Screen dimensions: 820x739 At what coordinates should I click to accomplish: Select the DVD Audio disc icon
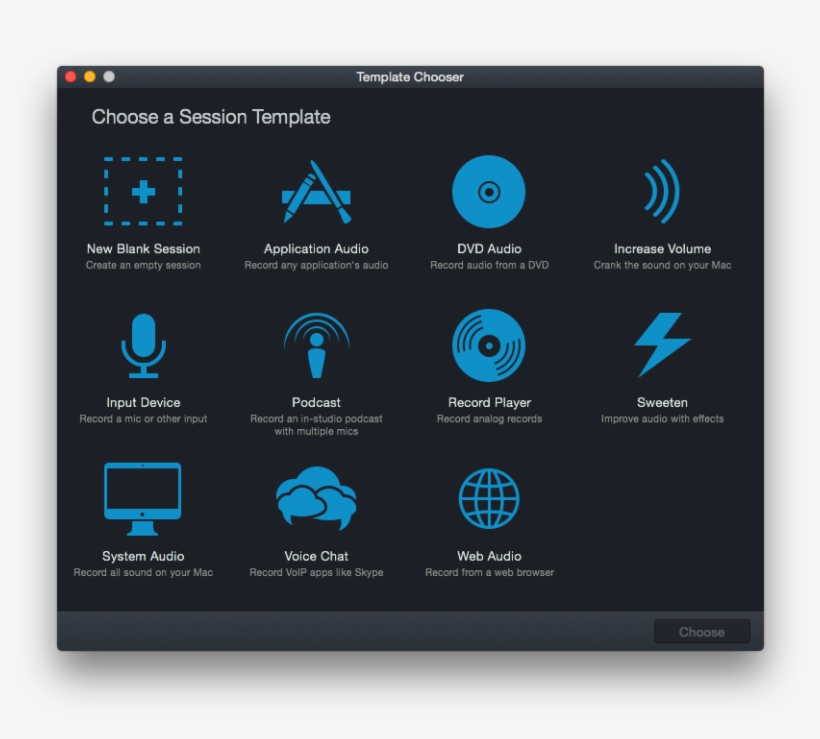click(x=487, y=190)
